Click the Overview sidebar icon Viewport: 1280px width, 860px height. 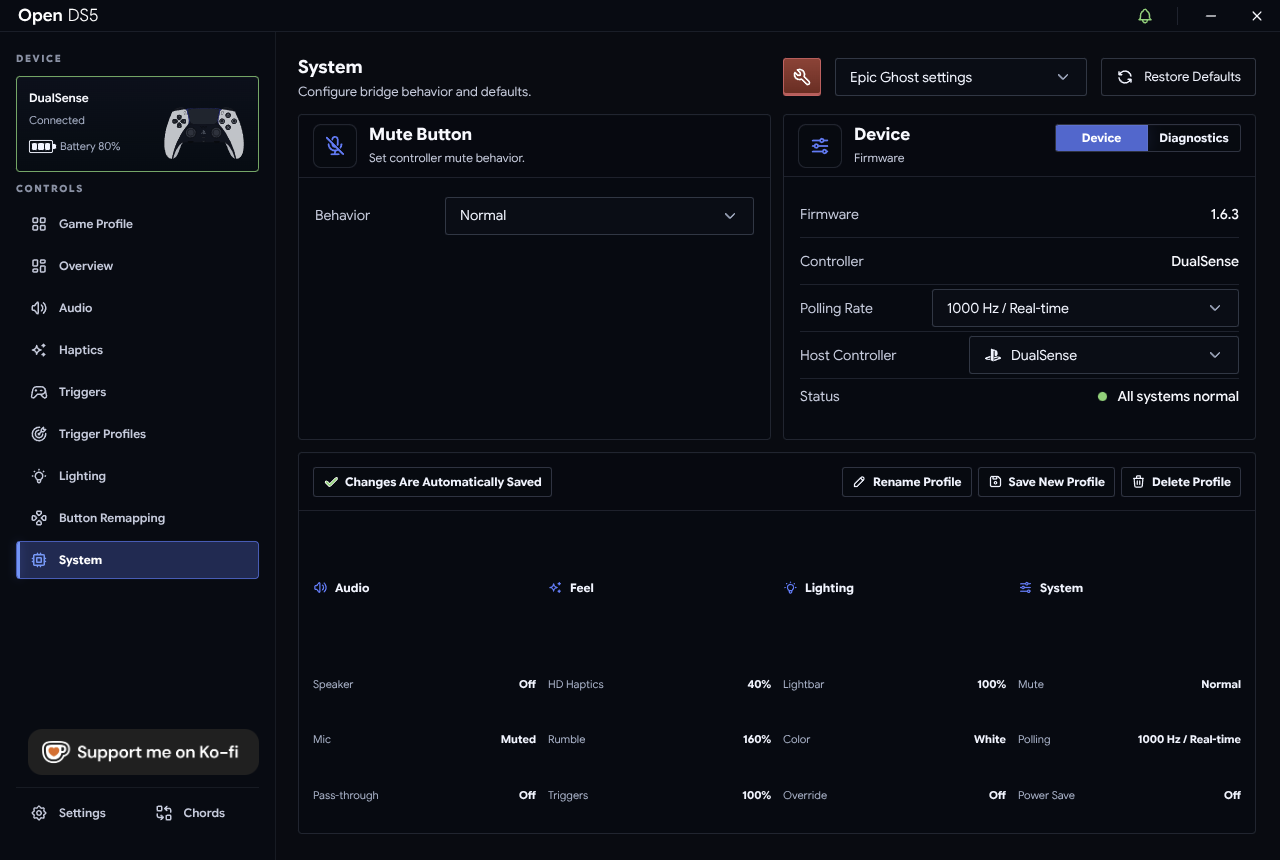[39, 266]
